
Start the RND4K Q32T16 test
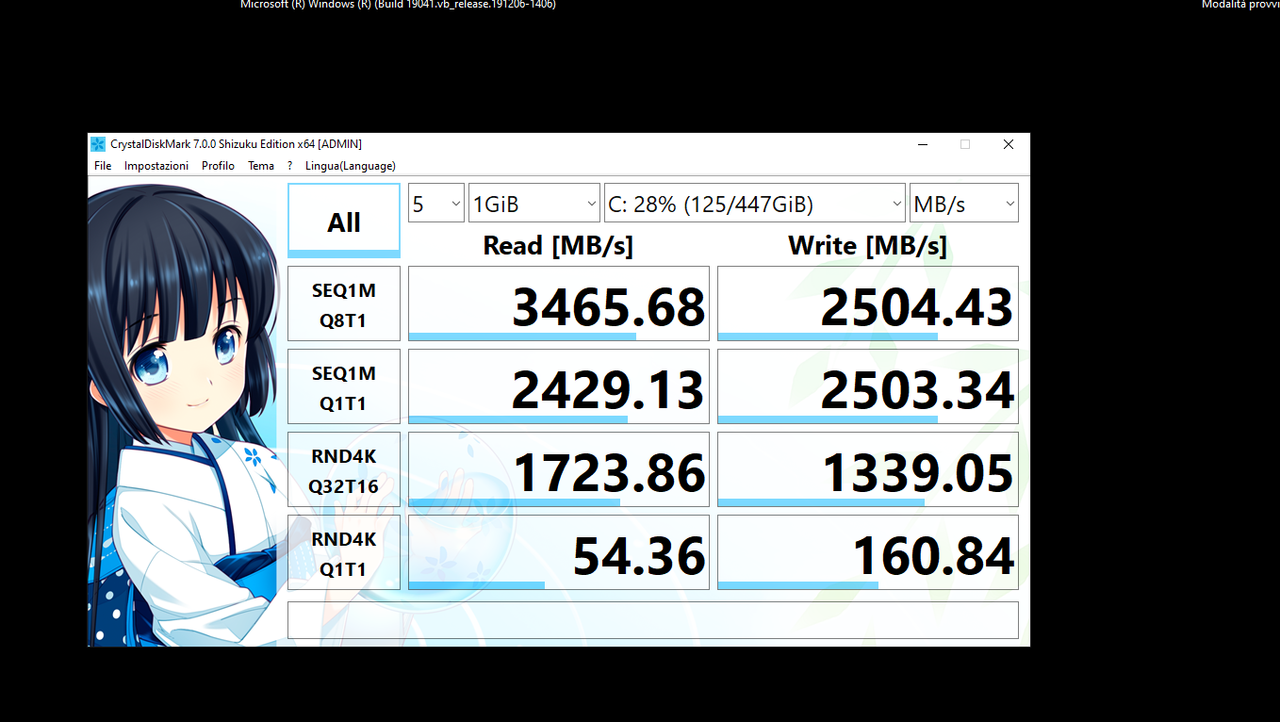click(344, 469)
